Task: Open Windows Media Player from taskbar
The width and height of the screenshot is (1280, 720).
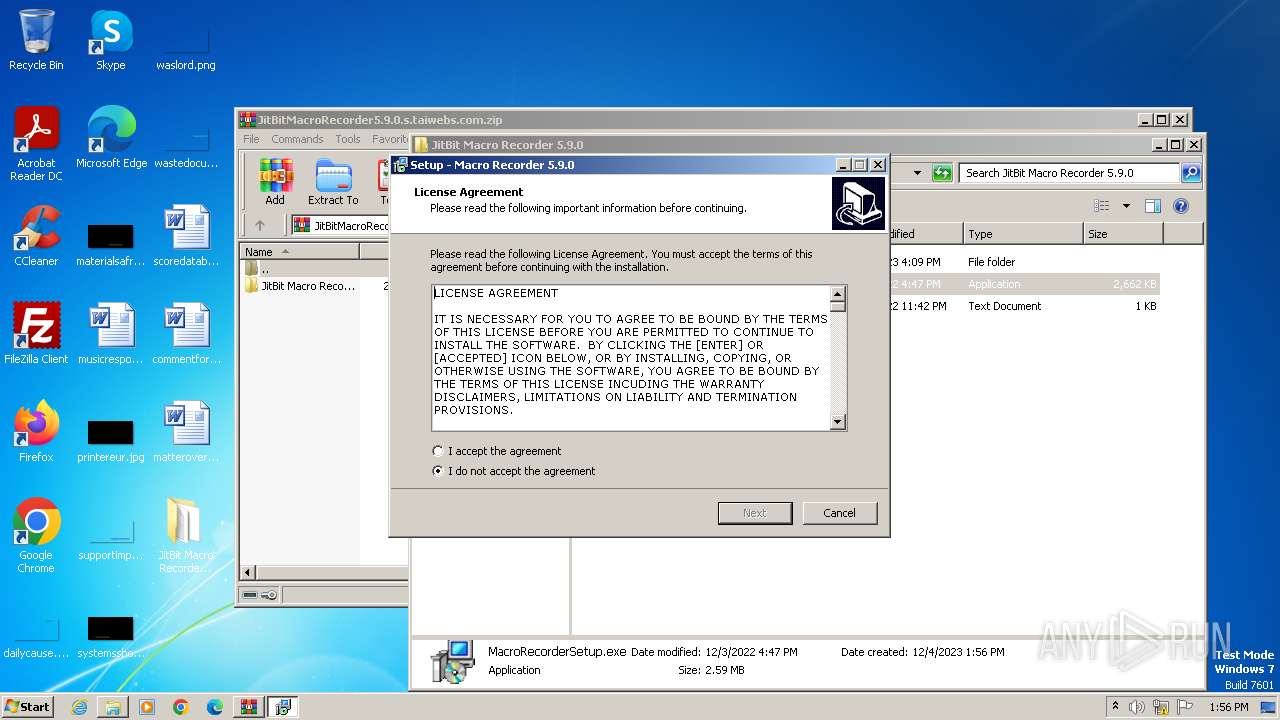Action: (147, 707)
